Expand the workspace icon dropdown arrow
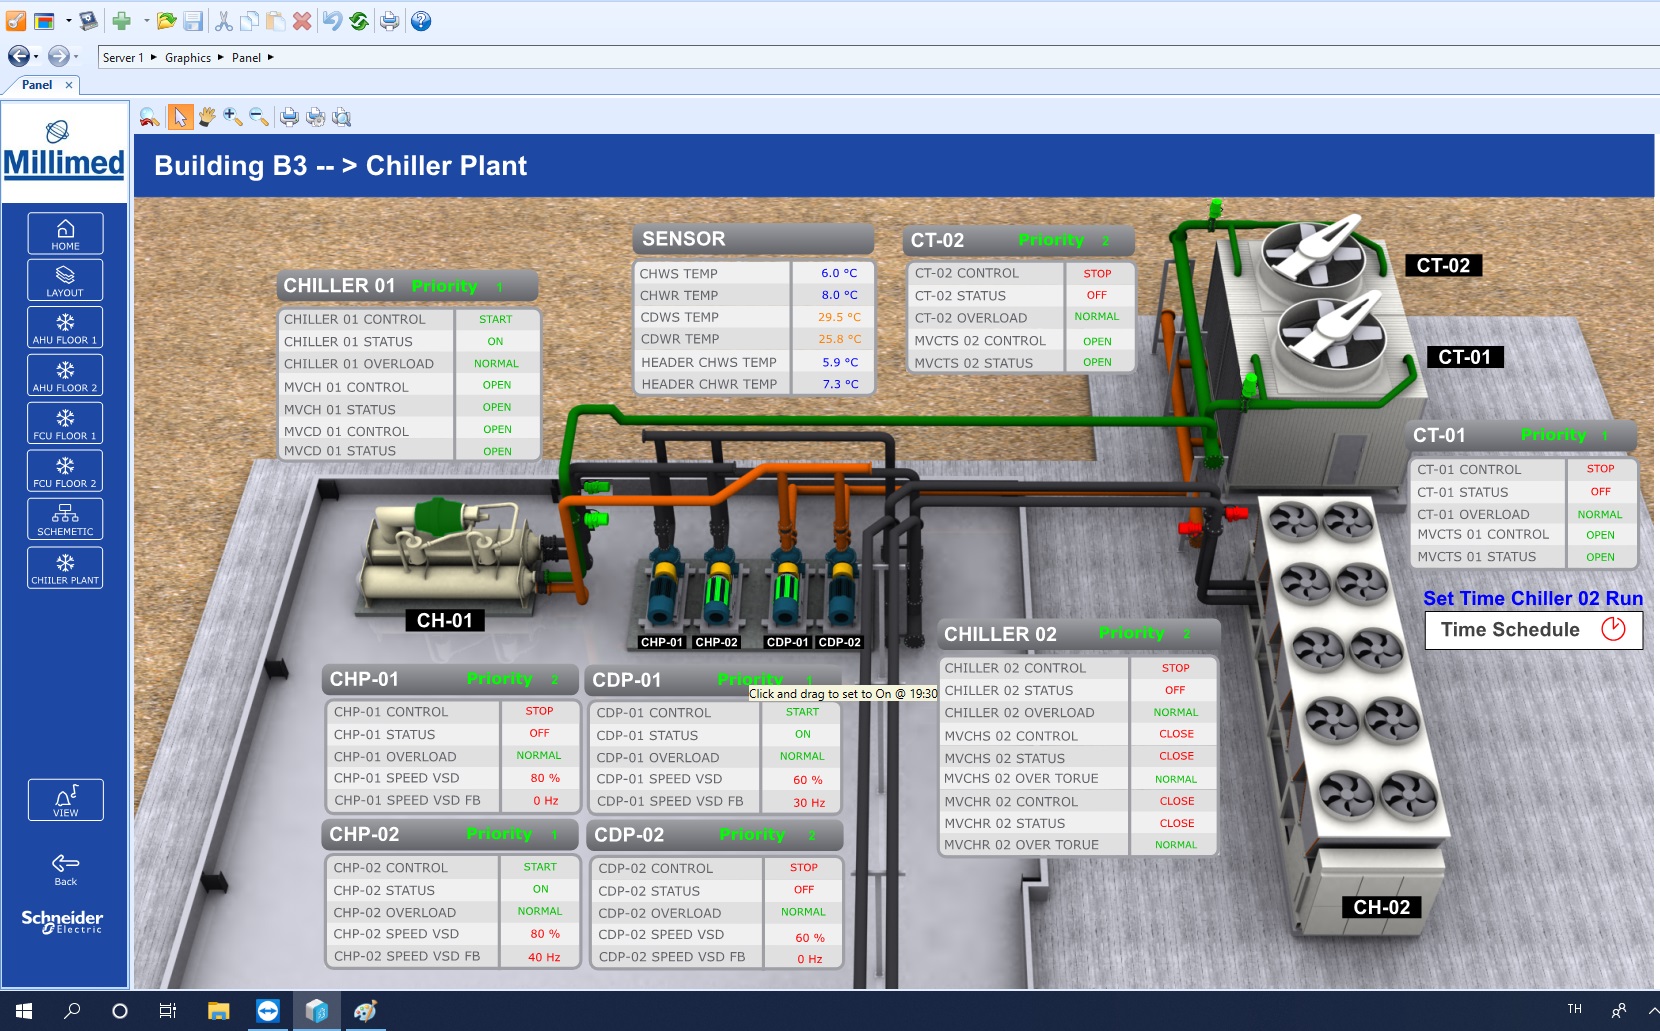 click(68, 21)
